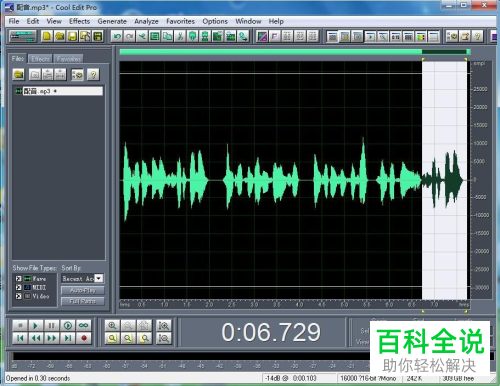Save the file using the floppy disk icon

coord(72,36)
